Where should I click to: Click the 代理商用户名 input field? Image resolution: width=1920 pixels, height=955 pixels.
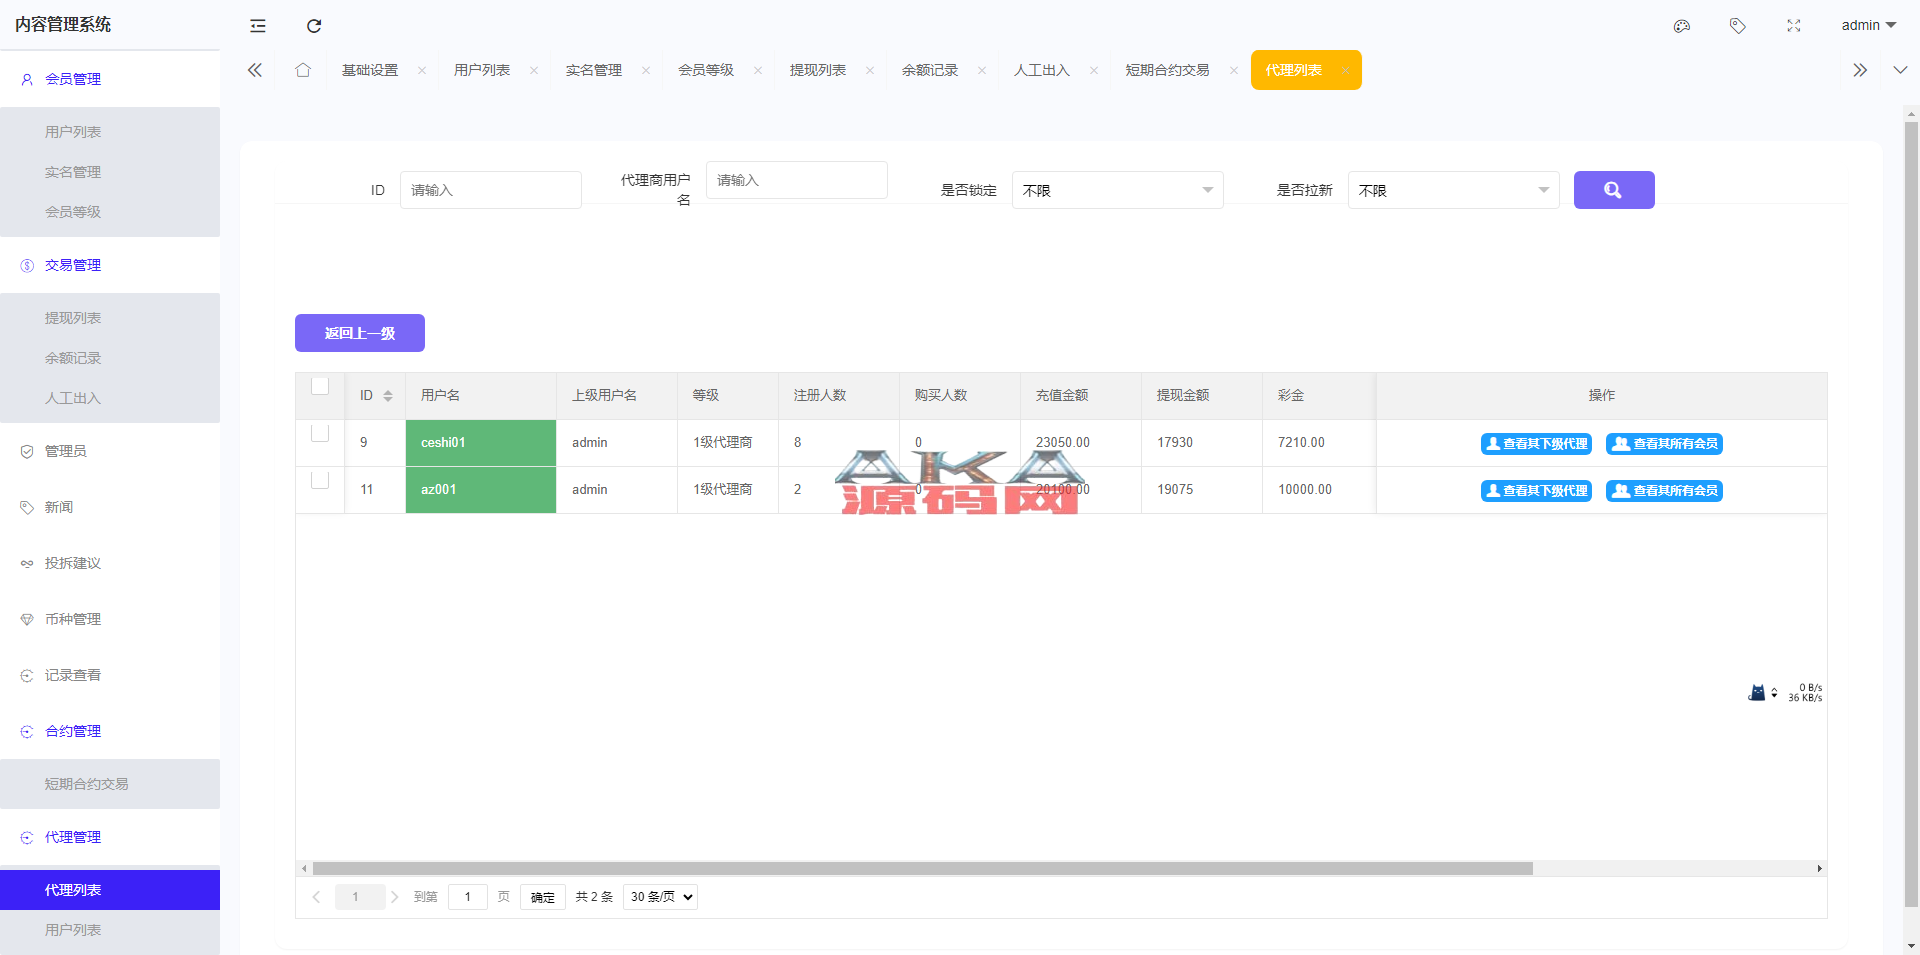coord(796,180)
